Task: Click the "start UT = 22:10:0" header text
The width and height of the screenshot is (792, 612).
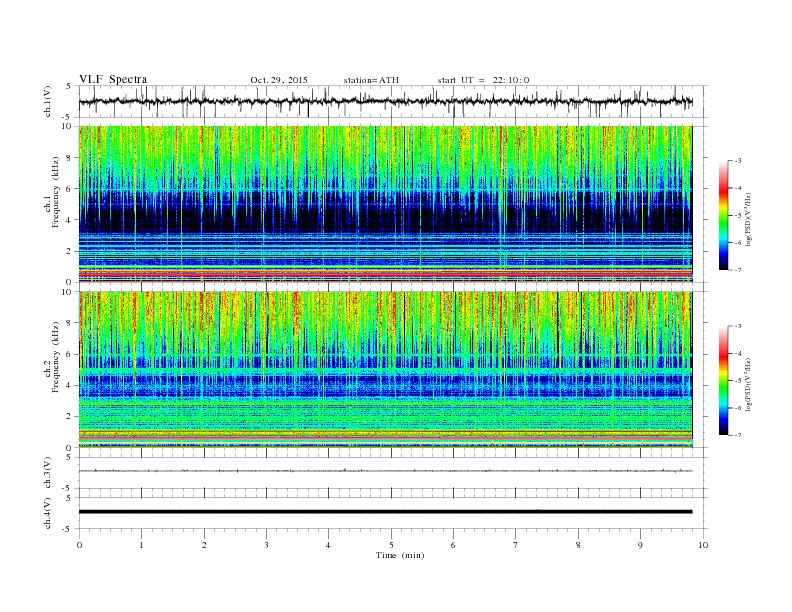Action: coord(483,80)
